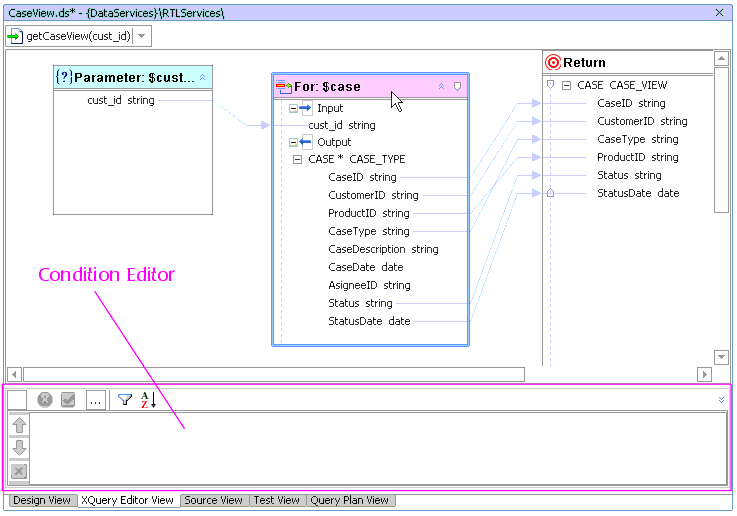The width and height of the screenshot is (737, 516).
Task: Click inside the condition editor text area
Action: pos(378,448)
